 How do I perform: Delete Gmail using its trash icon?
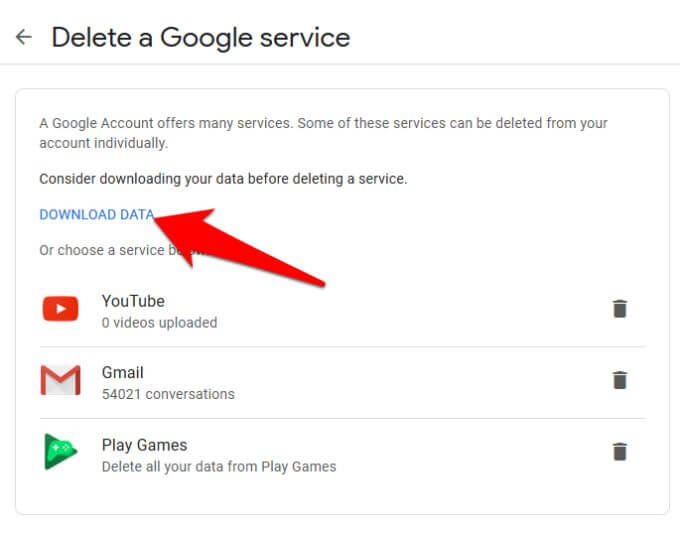click(620, 380)
